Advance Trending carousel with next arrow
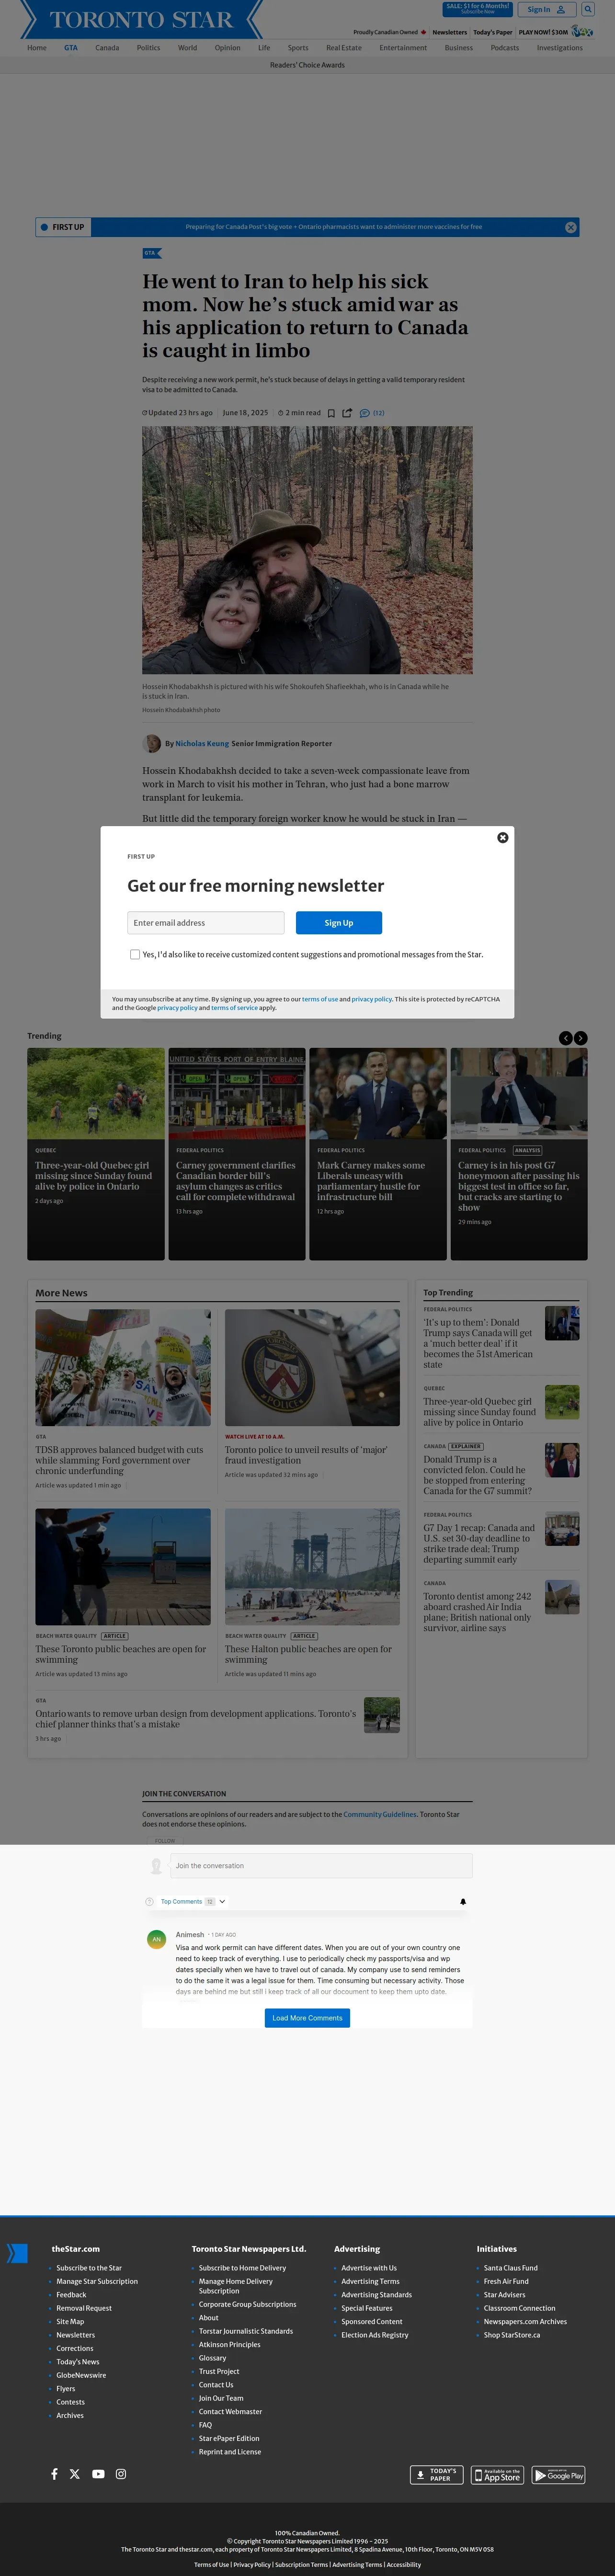Screen dimensions: 615x2576 [581, 1038]
